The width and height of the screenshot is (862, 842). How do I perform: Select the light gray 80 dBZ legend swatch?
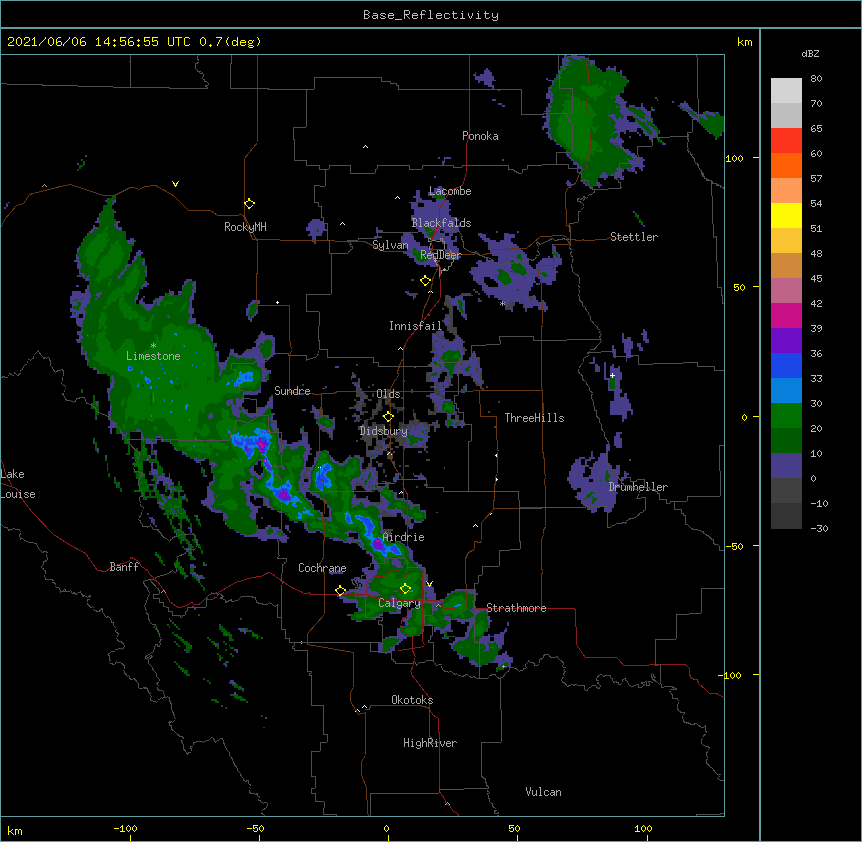coord(786,91)
